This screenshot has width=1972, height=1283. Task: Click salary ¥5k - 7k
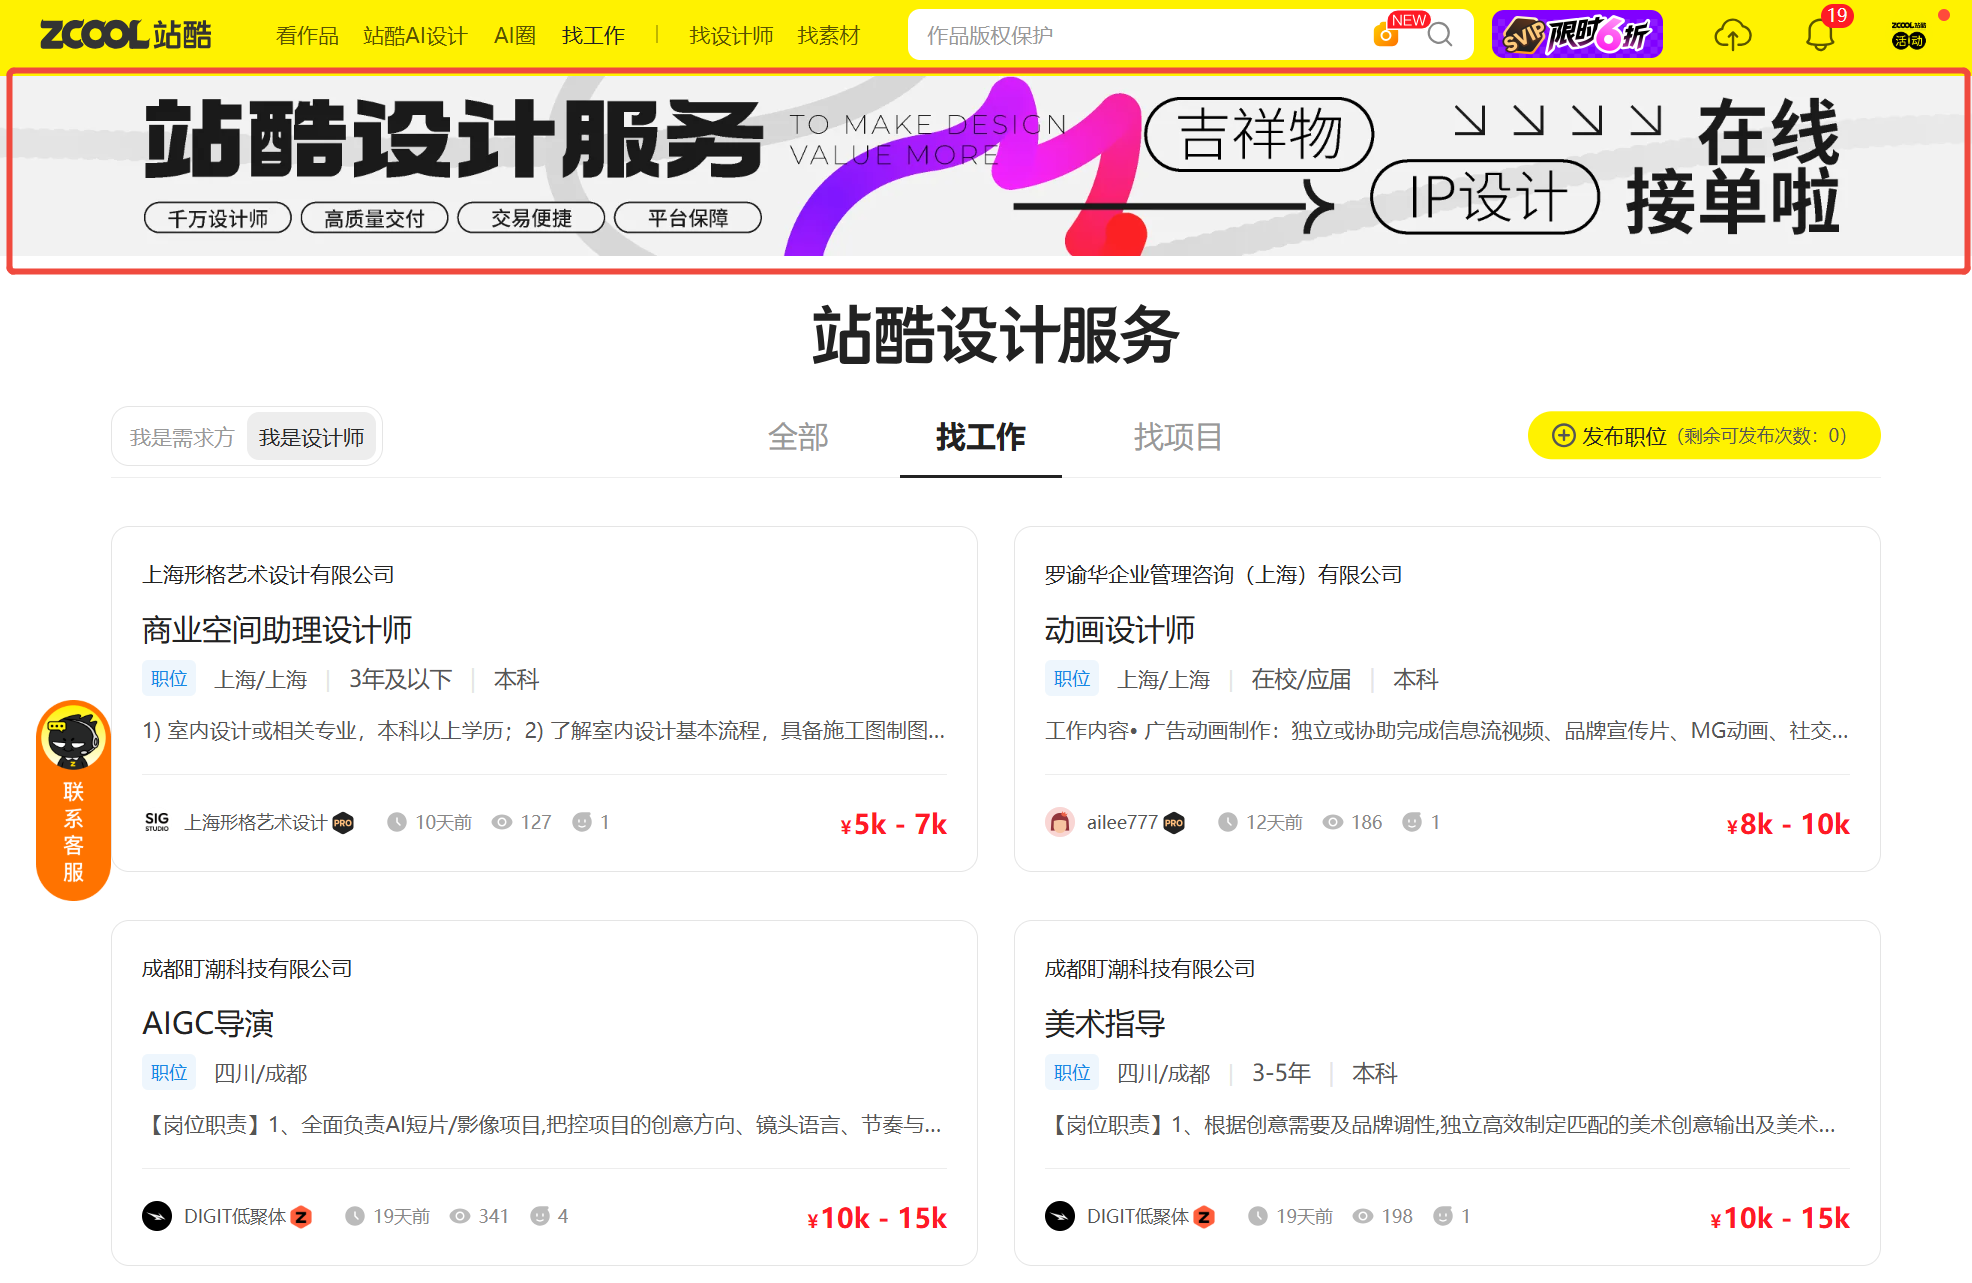coord(893,824)
